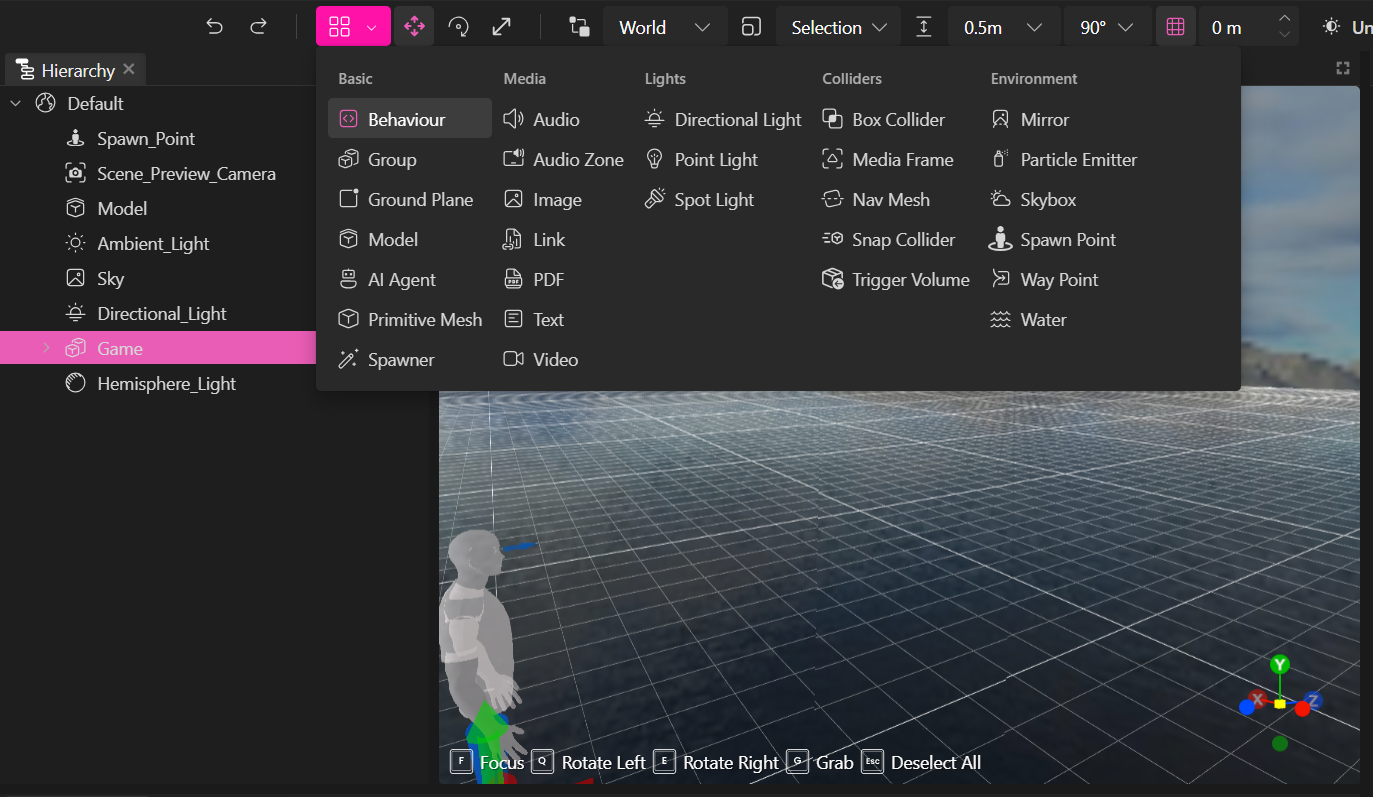Viewport: 1373px width, 797px height.
Task: Increase grid height with up stepper
Action: coord(1285,18)
